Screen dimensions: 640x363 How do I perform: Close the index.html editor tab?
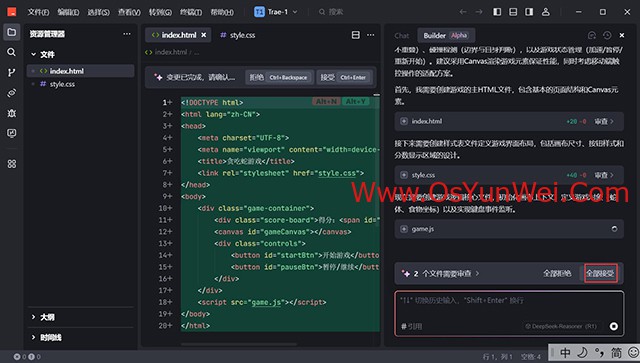pos(204,35)
